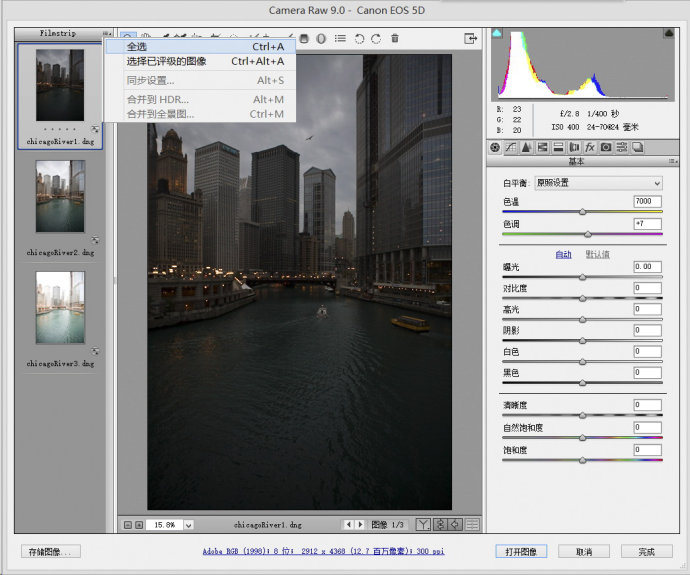Open the preferences list icon in toolbar
The width and height of the screenshot is (690, 575).
pos(340,39)
